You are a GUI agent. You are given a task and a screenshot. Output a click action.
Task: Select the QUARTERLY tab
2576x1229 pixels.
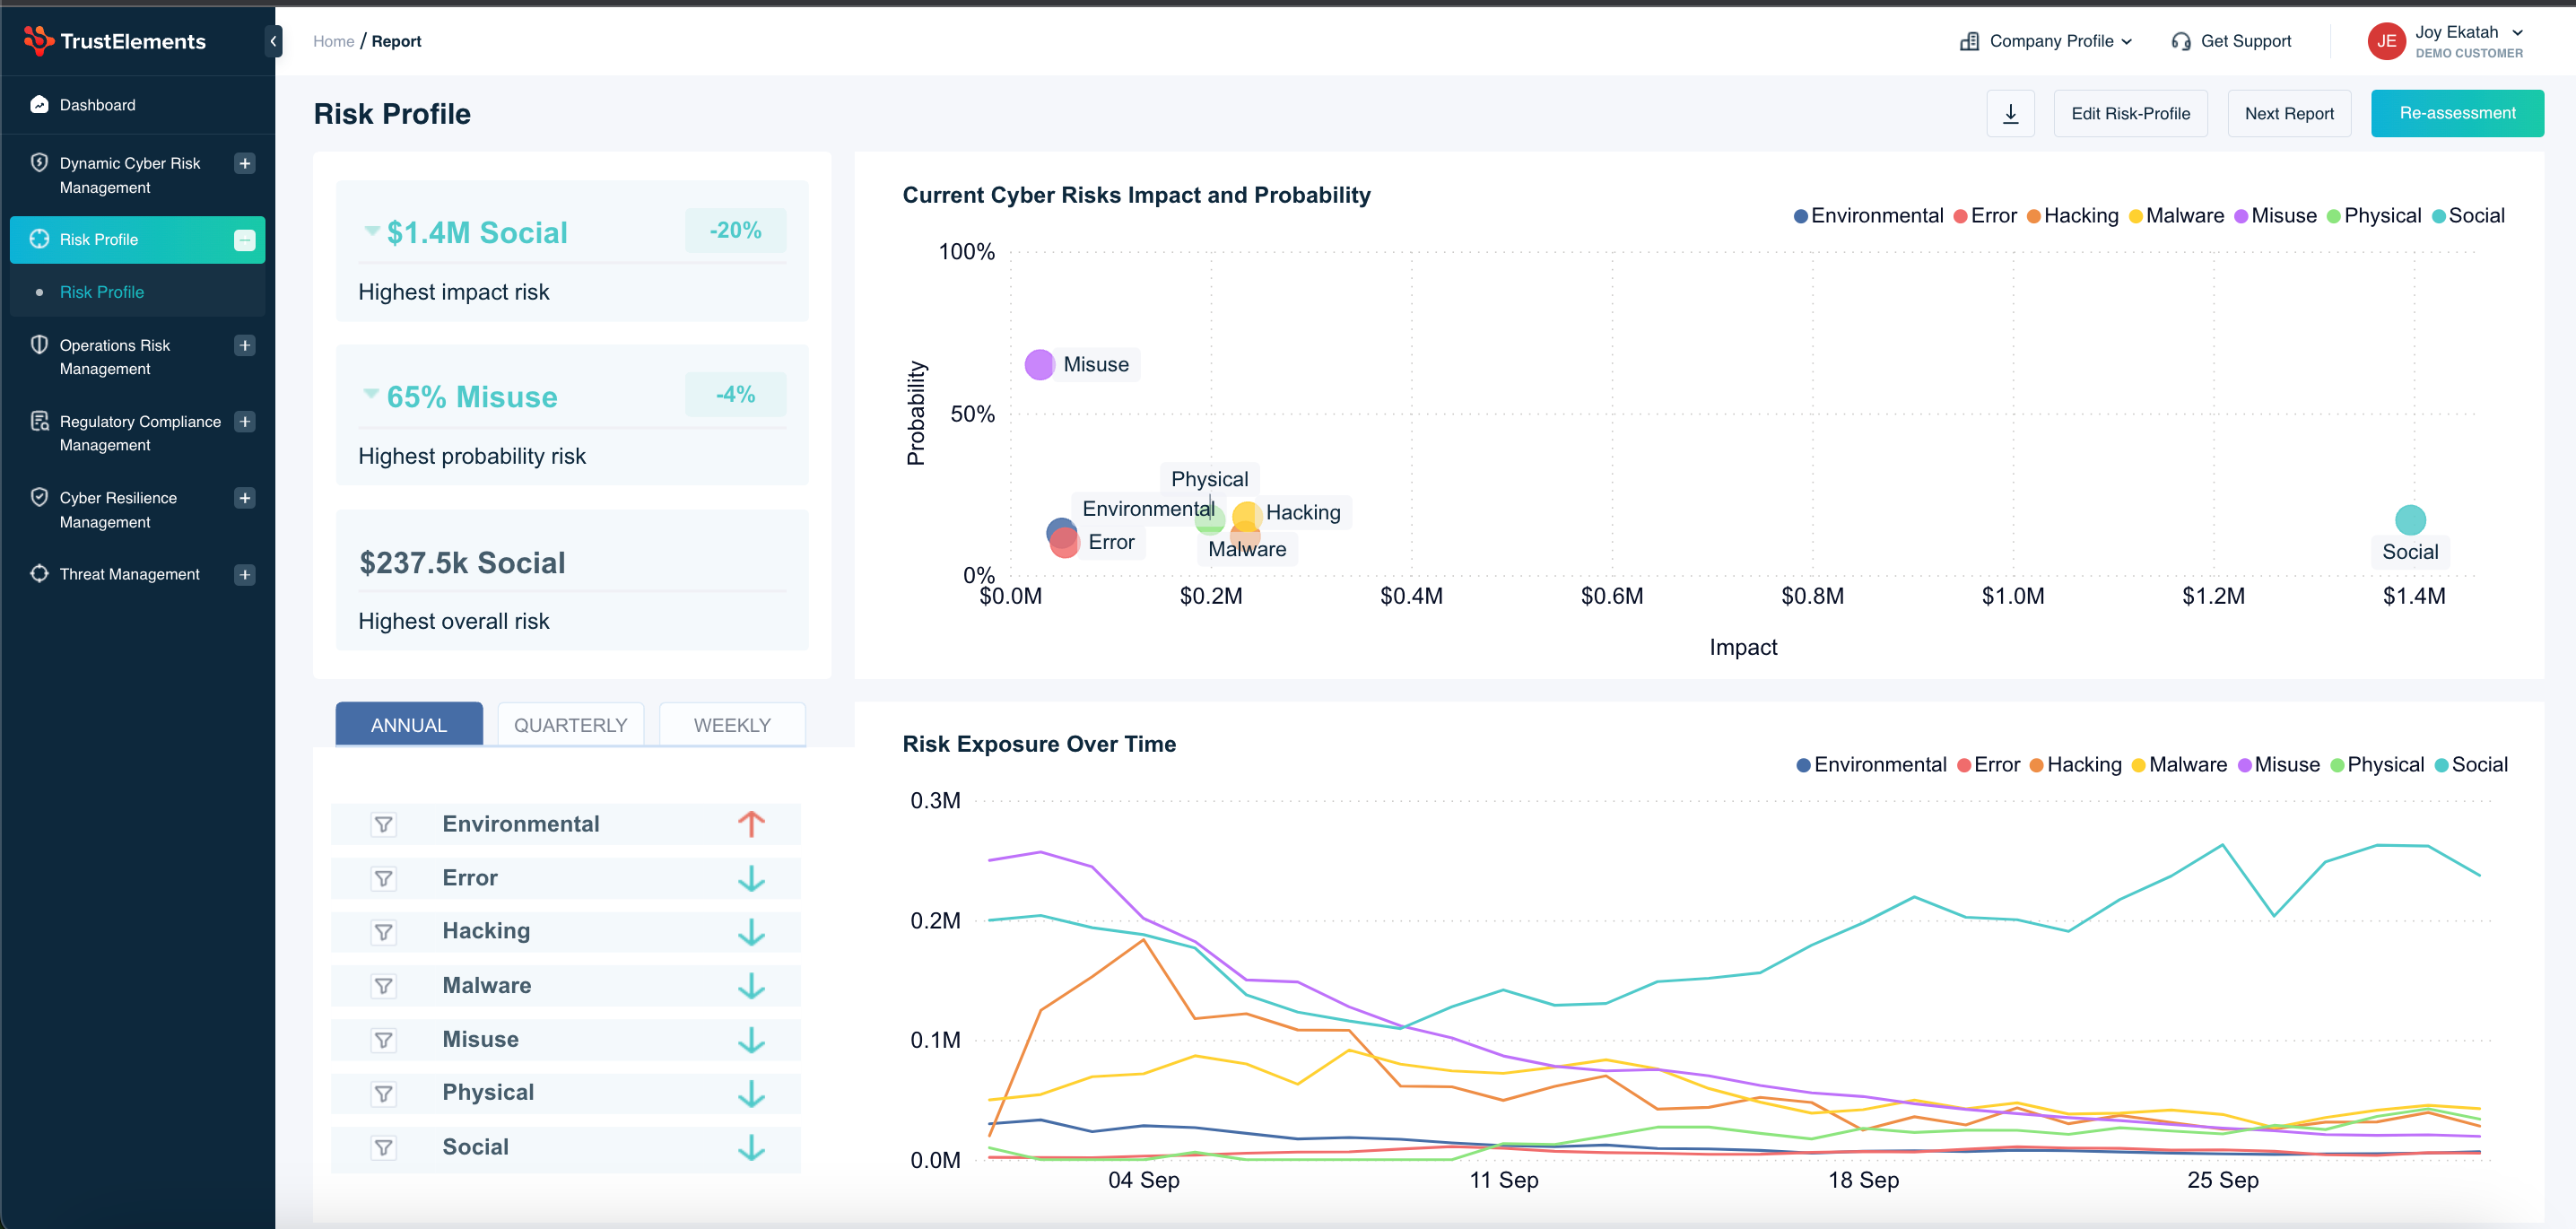pos(570,725)
